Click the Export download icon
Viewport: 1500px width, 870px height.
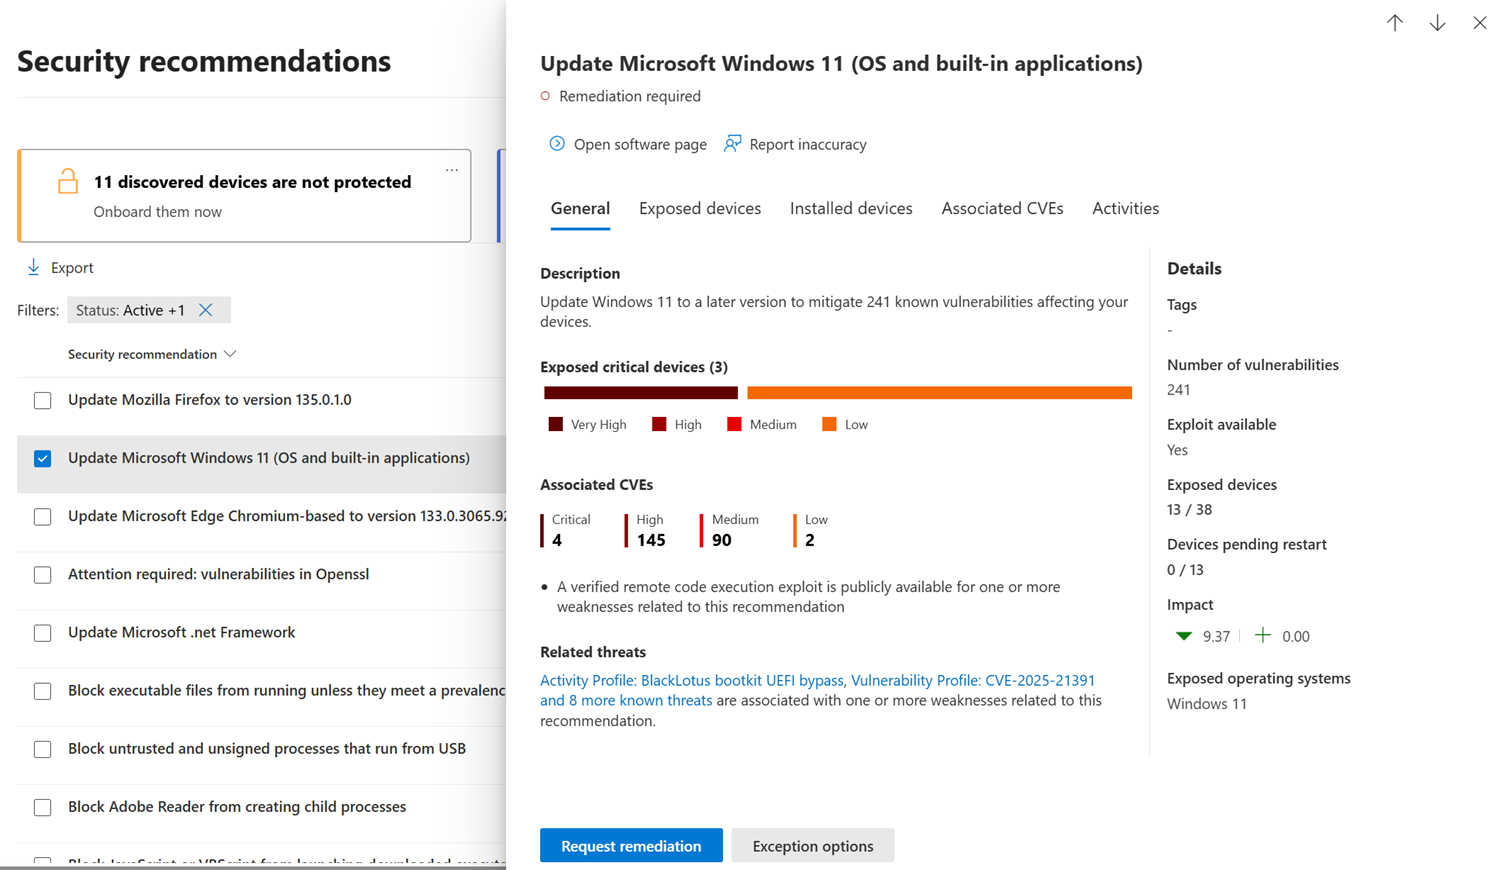point(34,267)
